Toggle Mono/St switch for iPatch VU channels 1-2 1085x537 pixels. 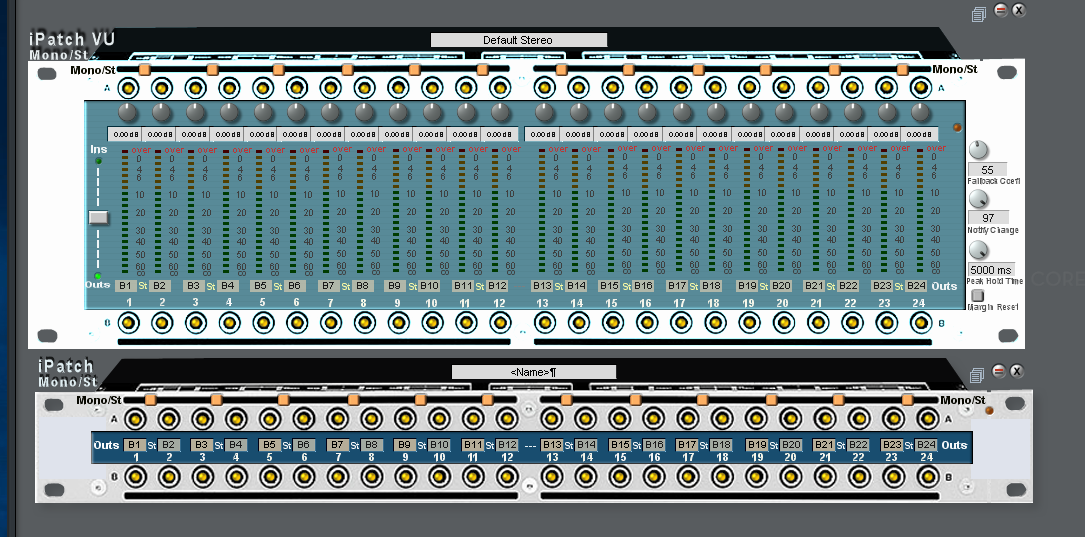[x=145, y=70]
